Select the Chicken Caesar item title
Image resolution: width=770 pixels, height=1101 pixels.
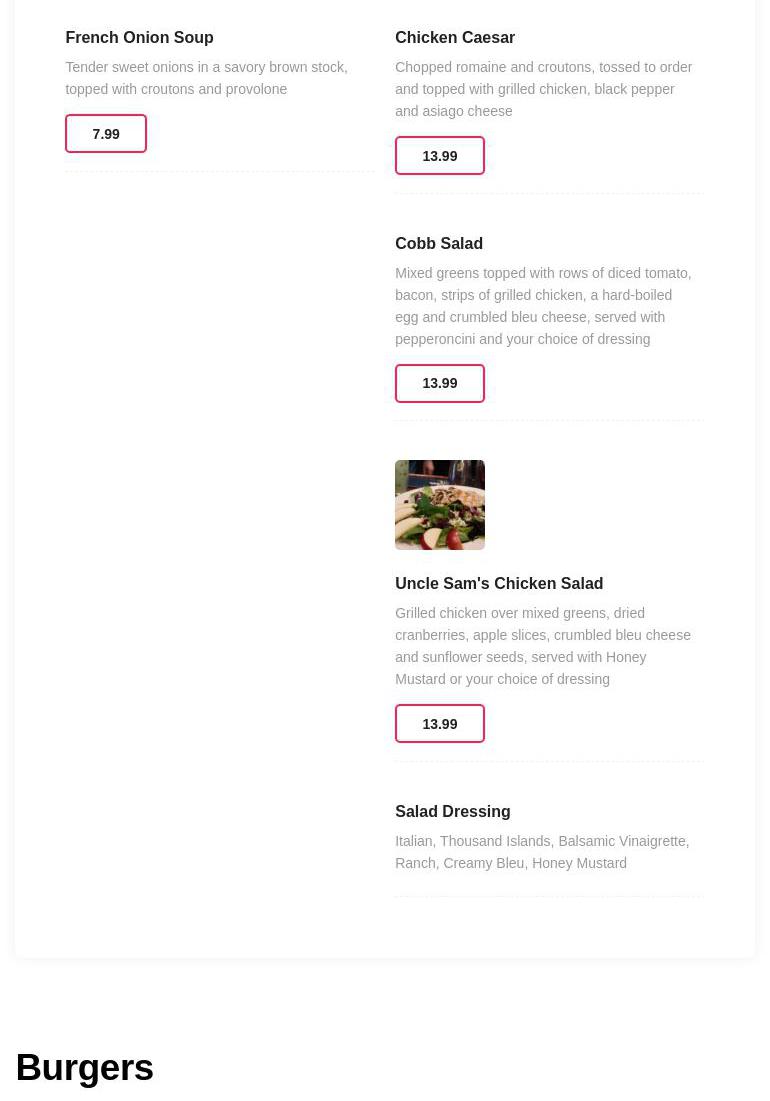tap(455, 38)
